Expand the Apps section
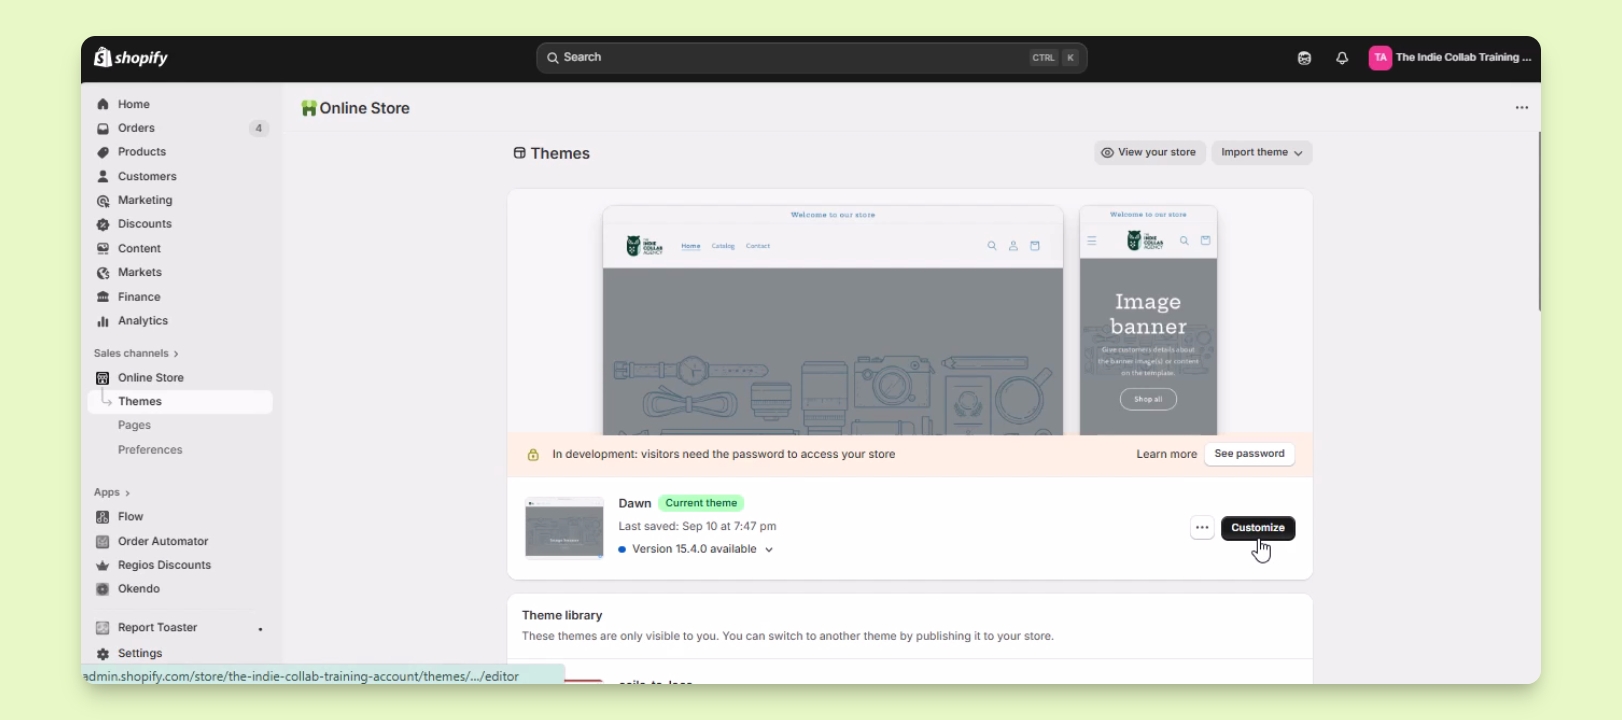The width and height of the screenshot is (1622, 720). pyautogui.click(x=112, y=492)
